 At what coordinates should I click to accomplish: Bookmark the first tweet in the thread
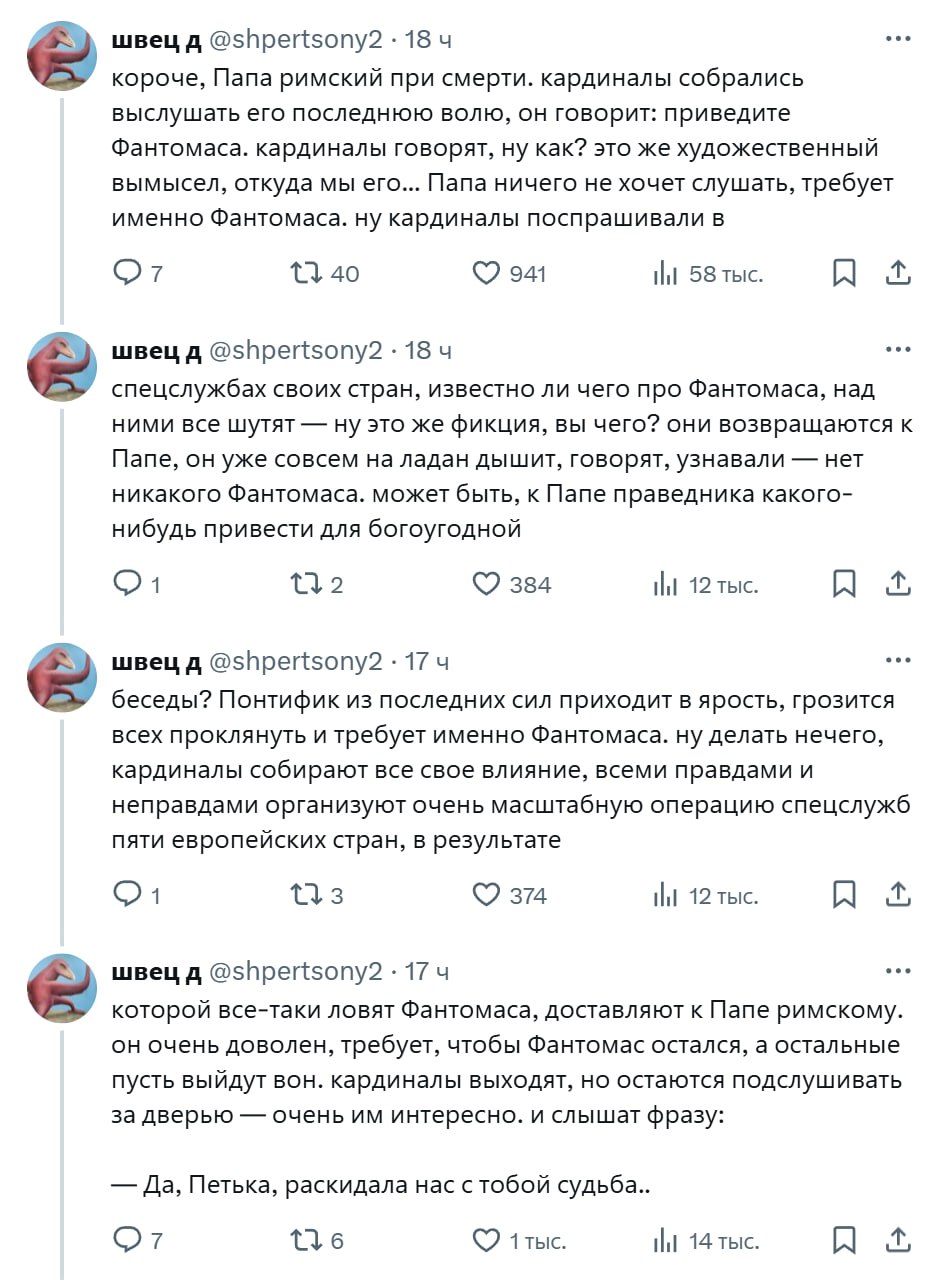pos(844,273)
